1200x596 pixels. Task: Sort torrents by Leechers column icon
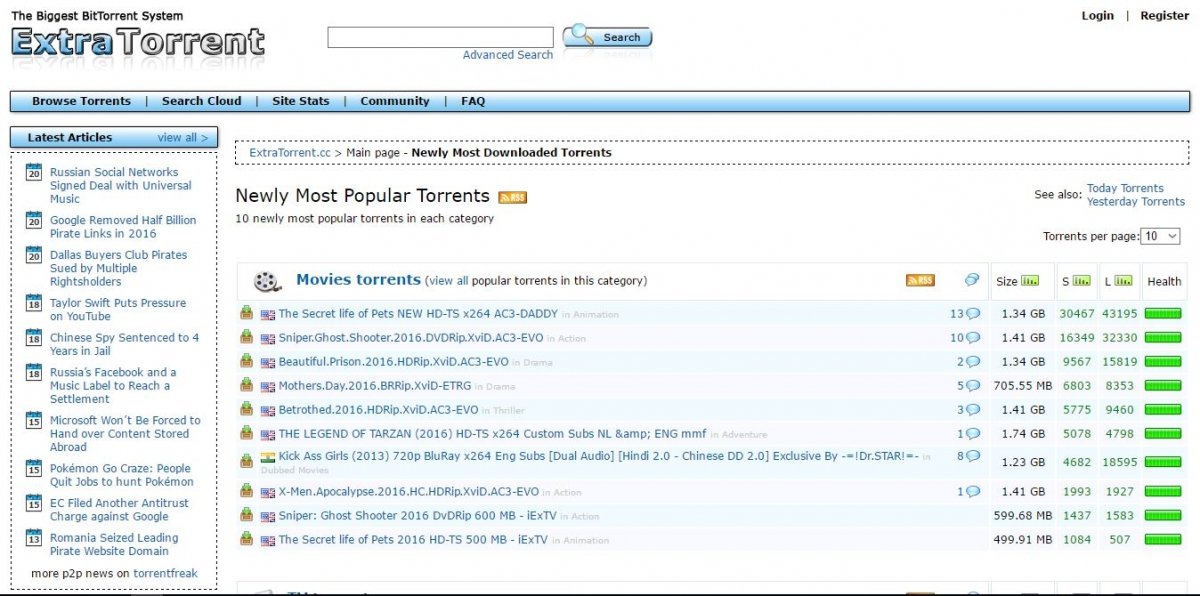click(1124, 281)
